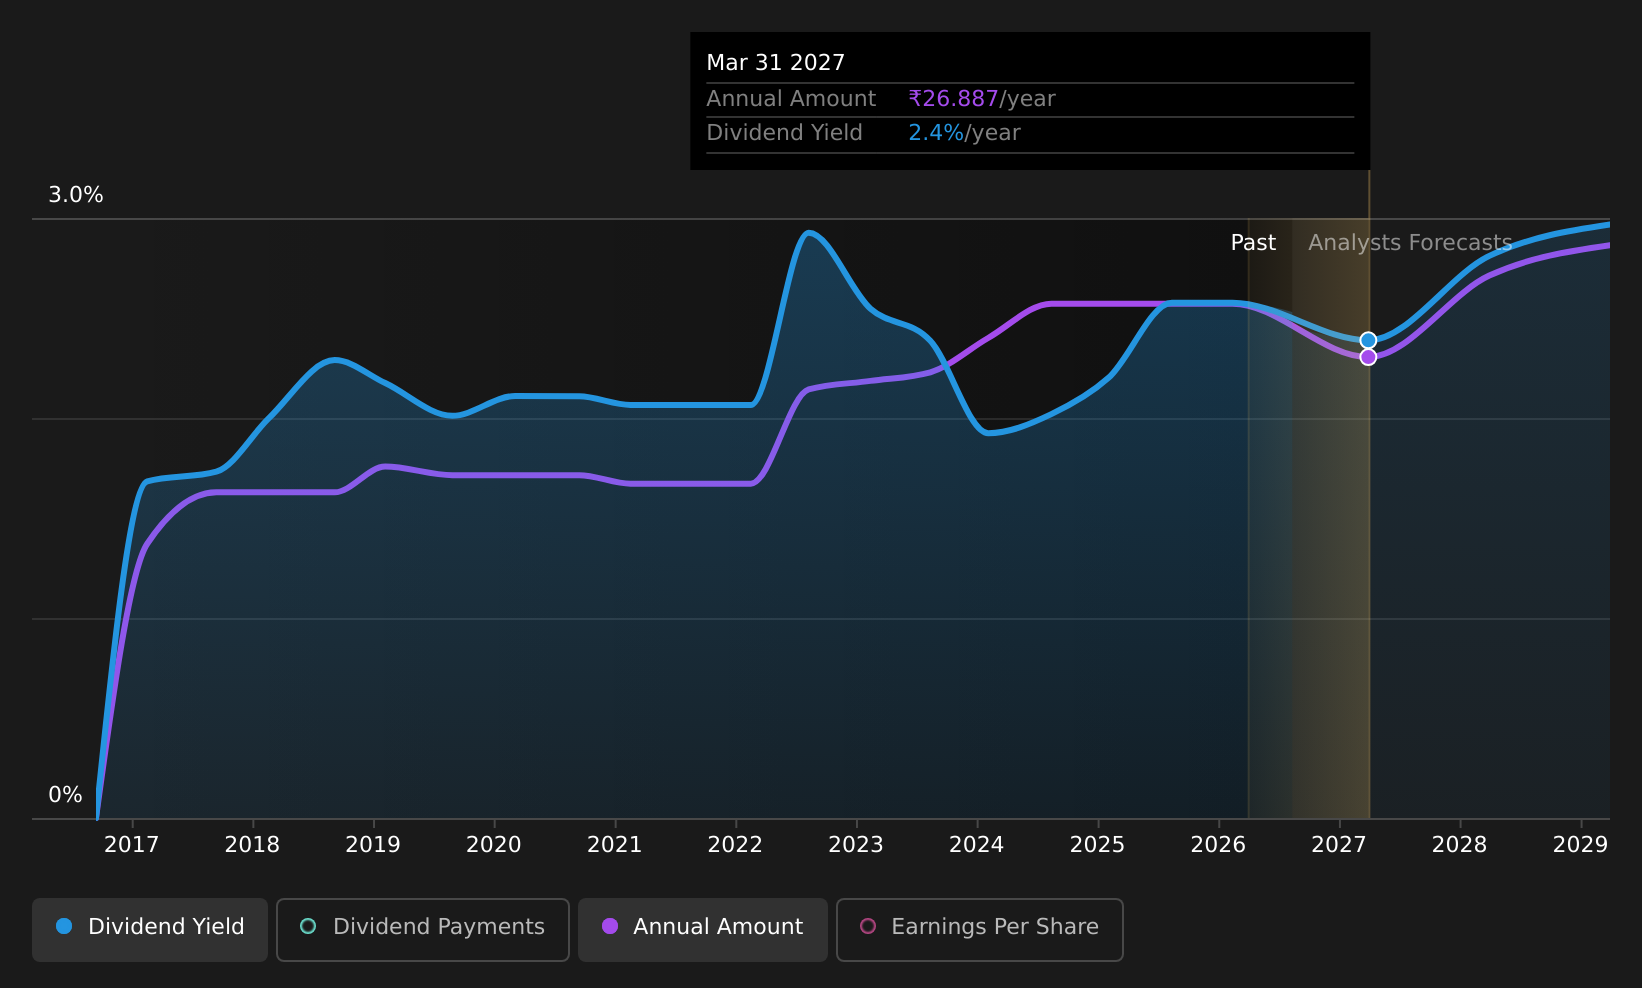Image resolution: width=1642 pixels, height=988 pixels.
Task: Enable the Dividend Payments series
Action: pyautogui.click(x=423, y=929)
